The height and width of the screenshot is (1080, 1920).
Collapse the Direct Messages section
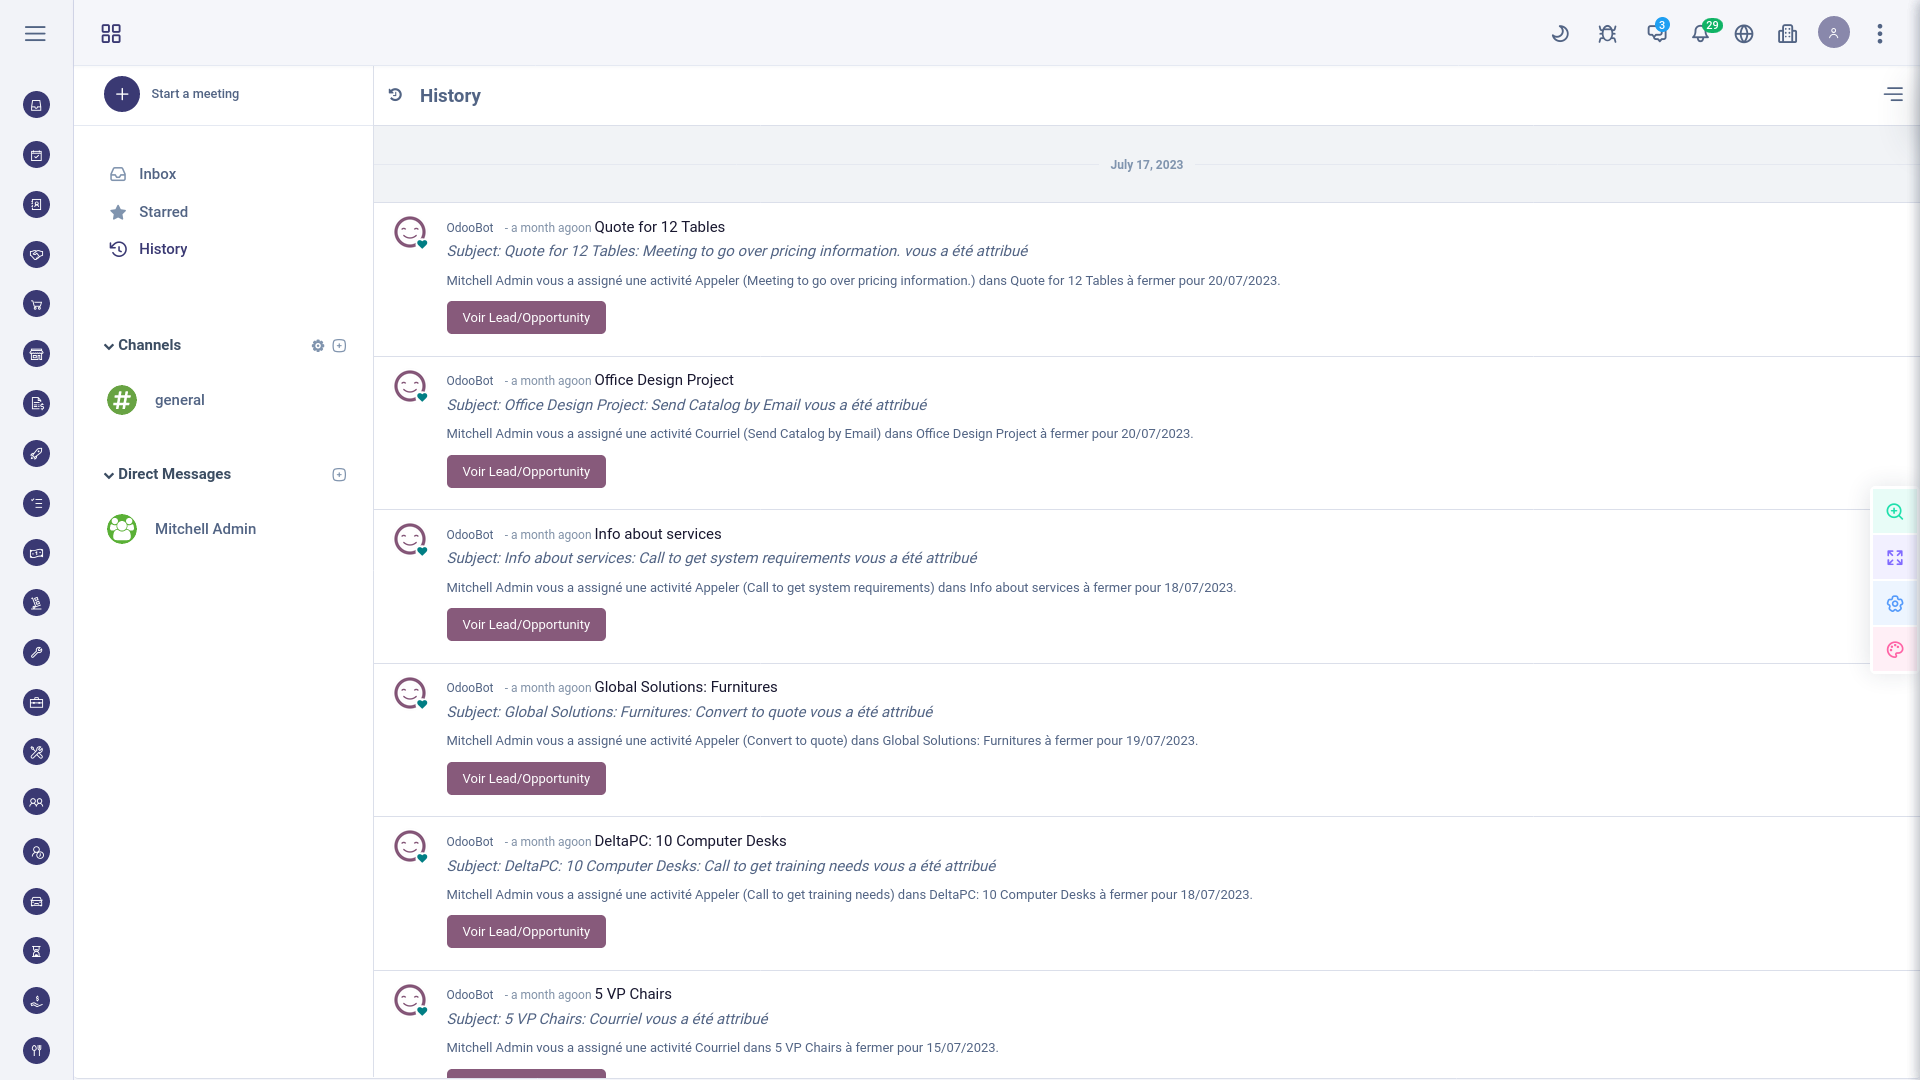point(108,475)
